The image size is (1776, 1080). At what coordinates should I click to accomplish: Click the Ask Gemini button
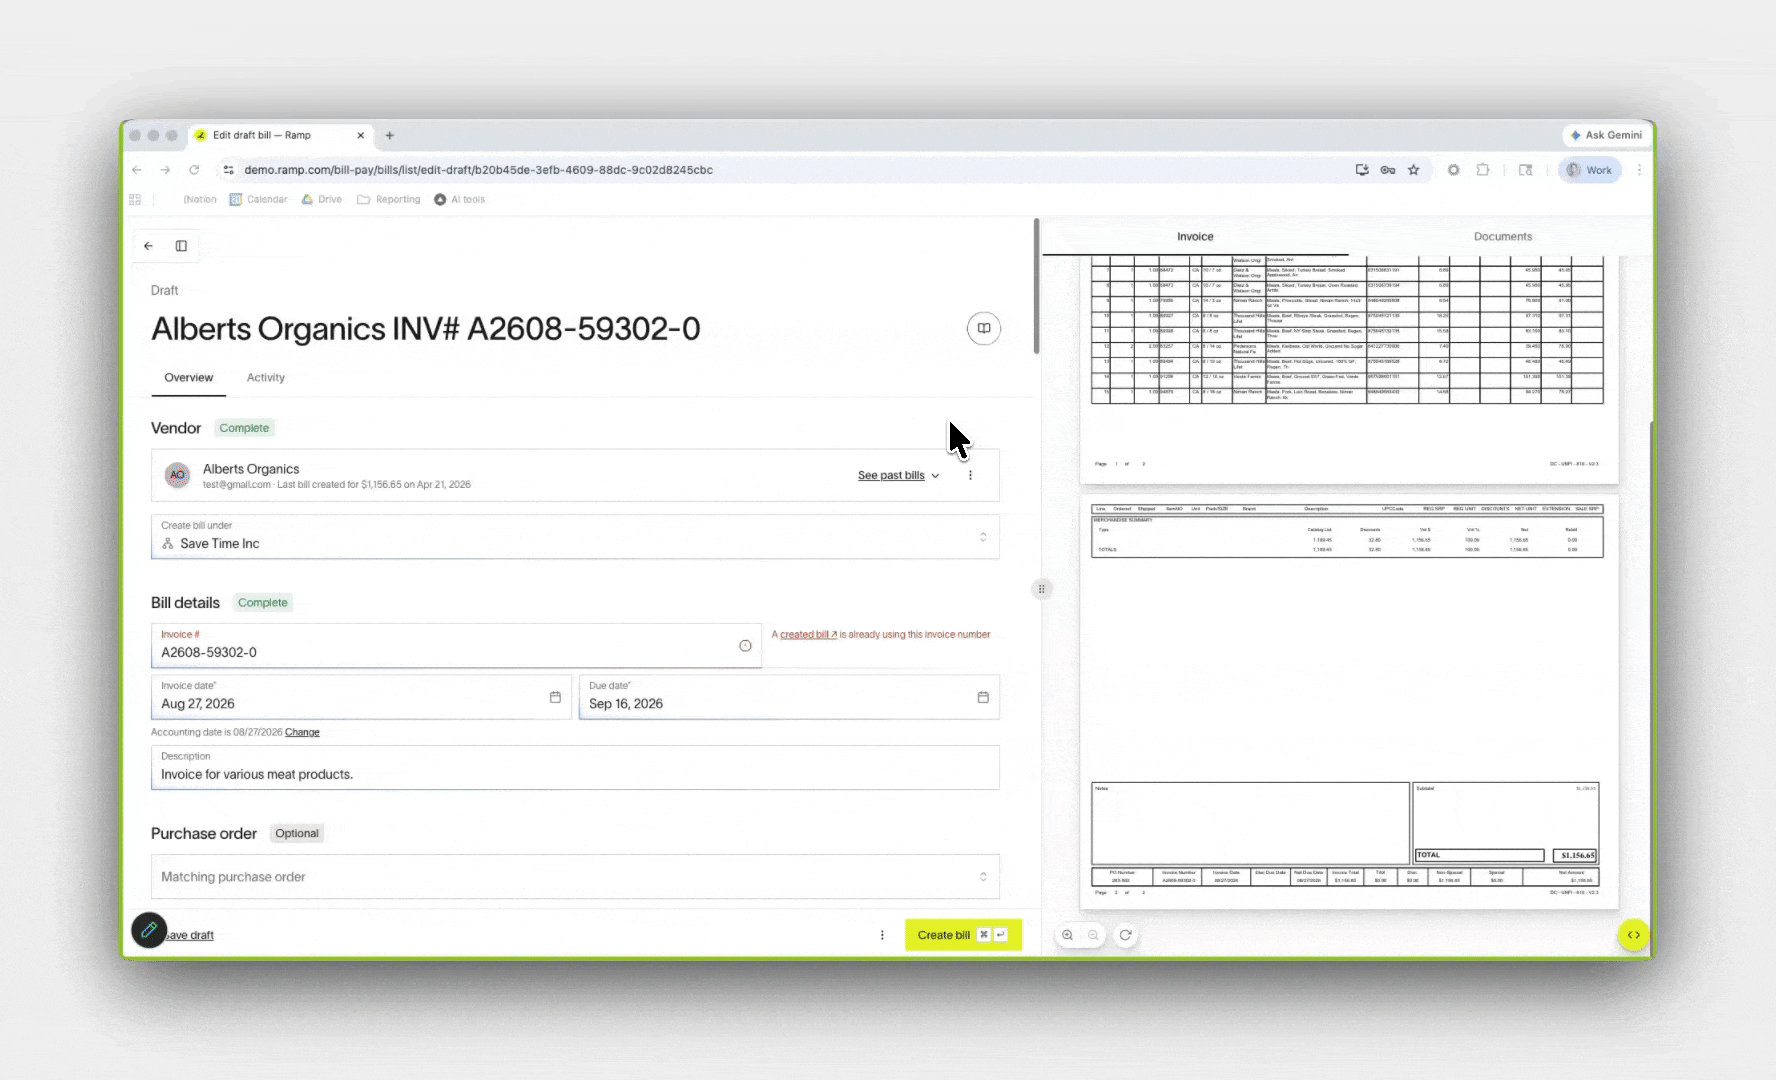point(1606,135)
